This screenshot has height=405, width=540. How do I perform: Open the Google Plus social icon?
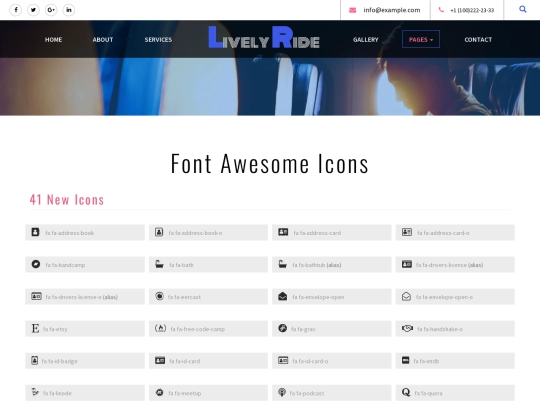pyautogui.click(x=51, y=10)
